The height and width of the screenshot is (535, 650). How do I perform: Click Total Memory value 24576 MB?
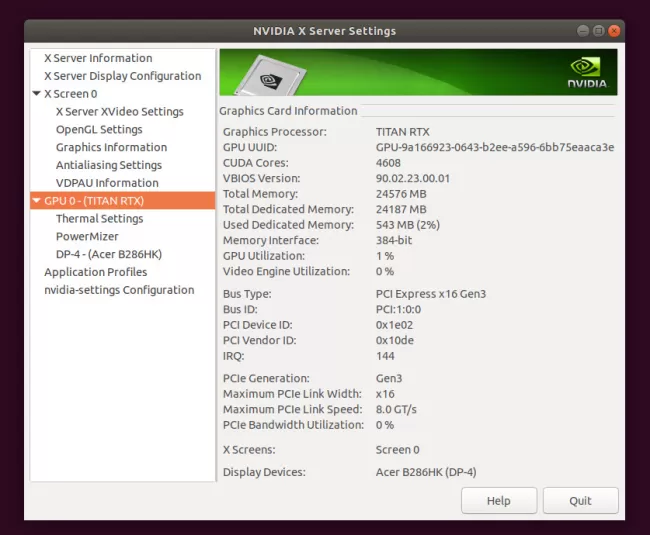pos(401,194)
